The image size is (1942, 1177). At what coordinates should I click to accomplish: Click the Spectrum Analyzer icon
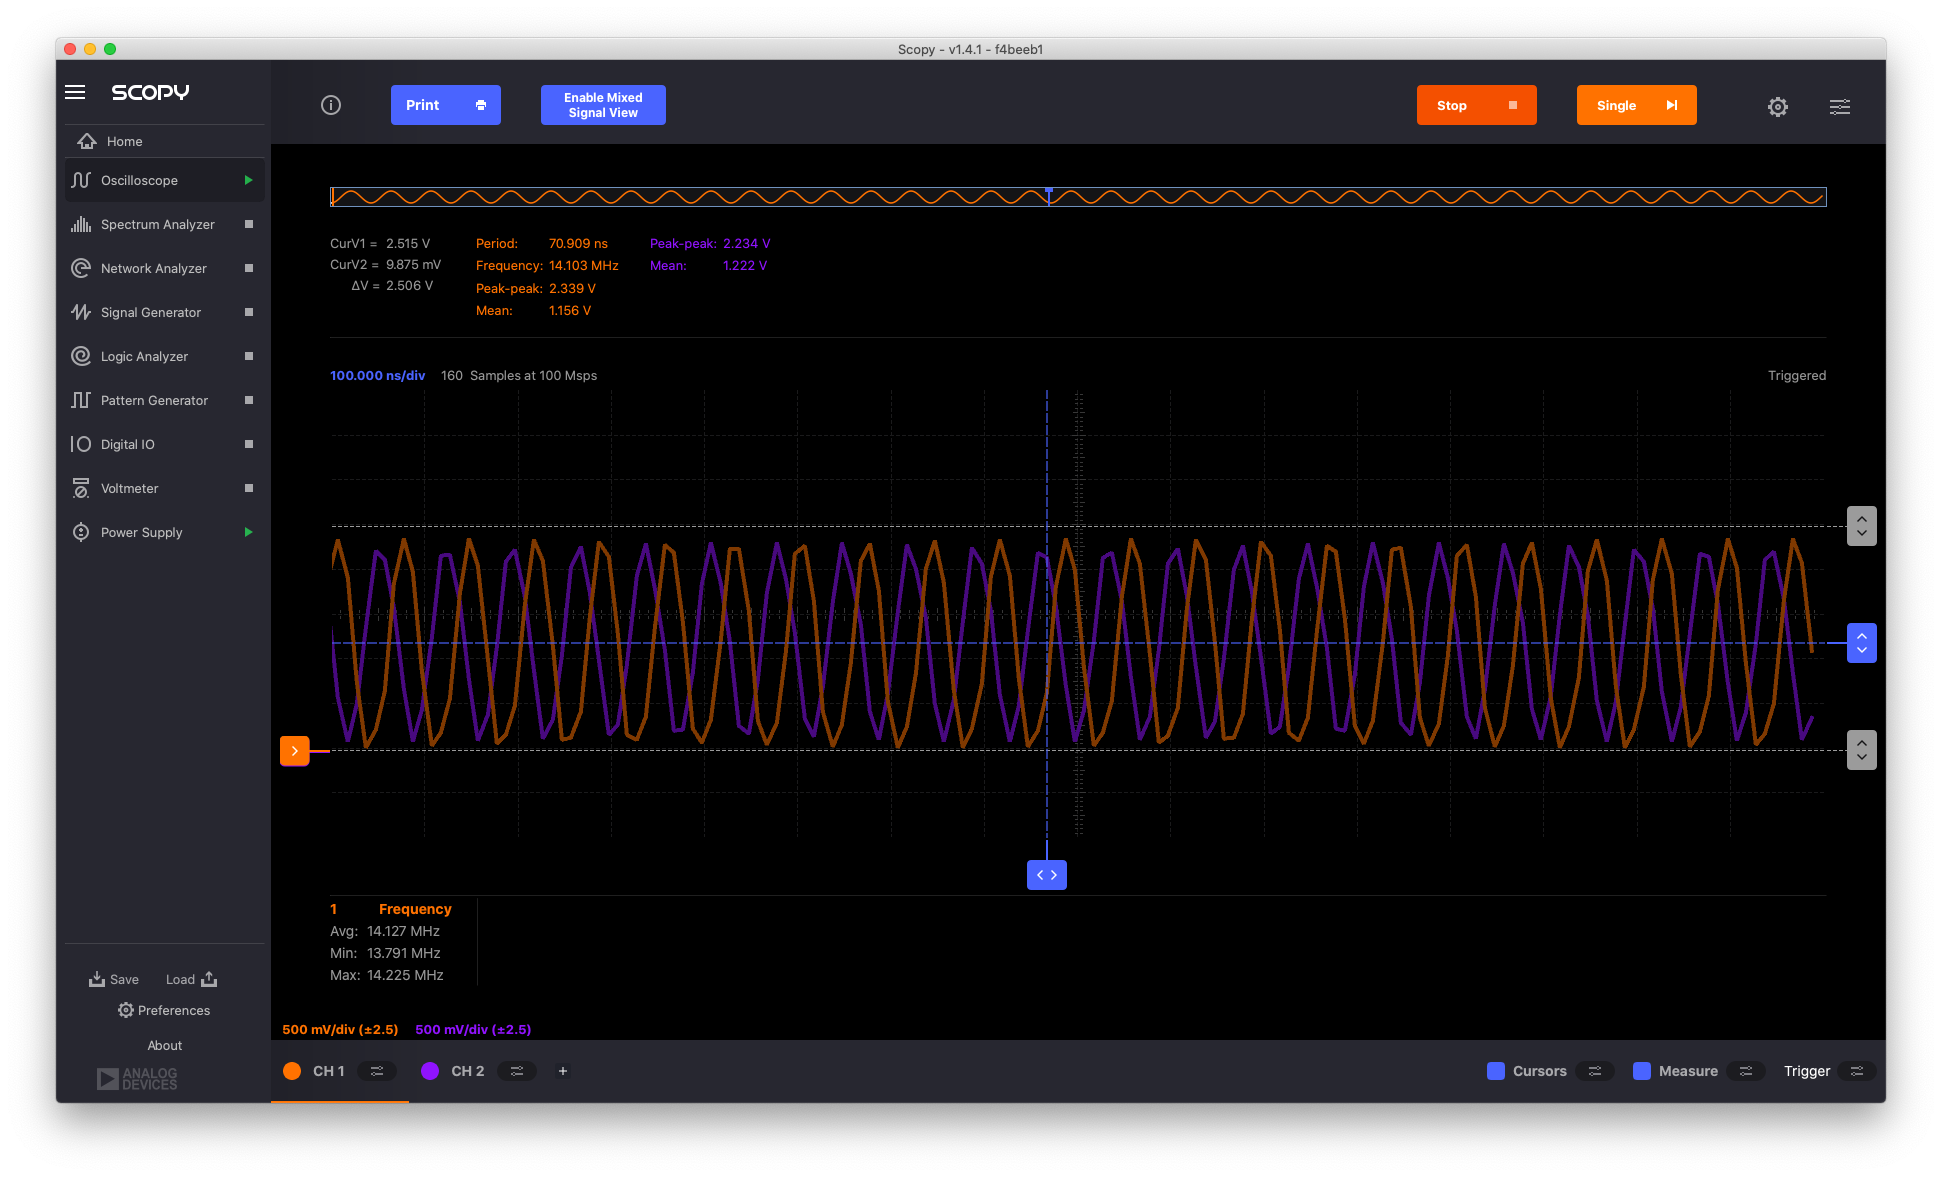(x=79, y=223)
